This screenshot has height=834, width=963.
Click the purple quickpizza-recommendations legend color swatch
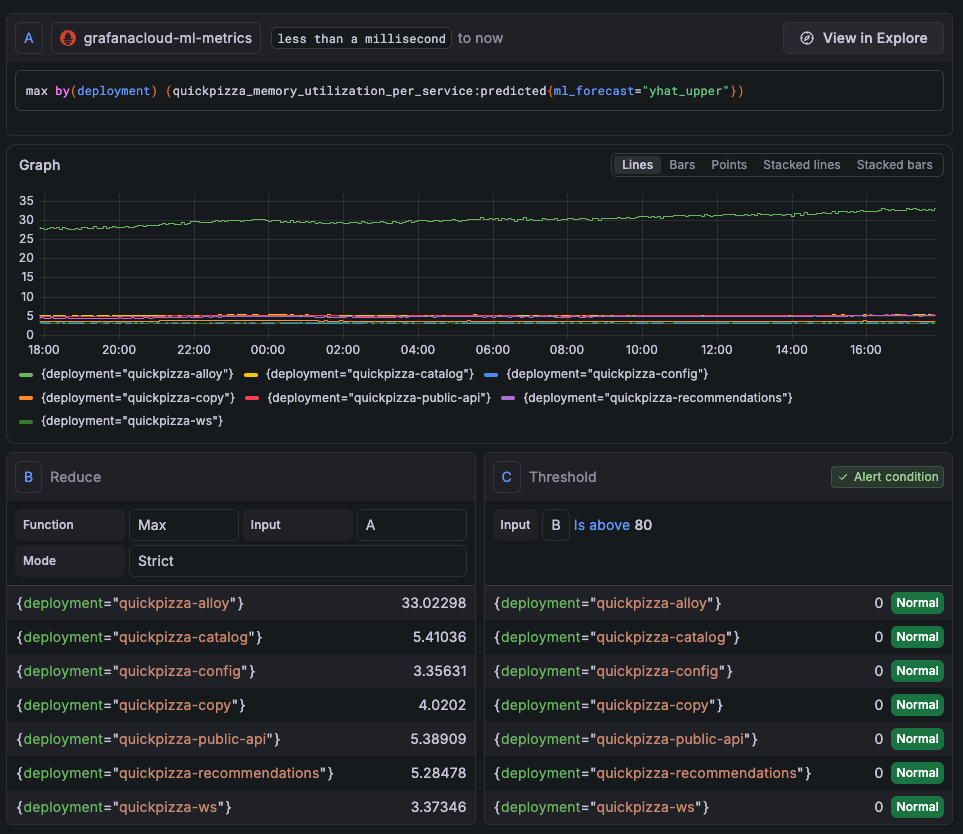pyautogui.click(x=508, y=399)
